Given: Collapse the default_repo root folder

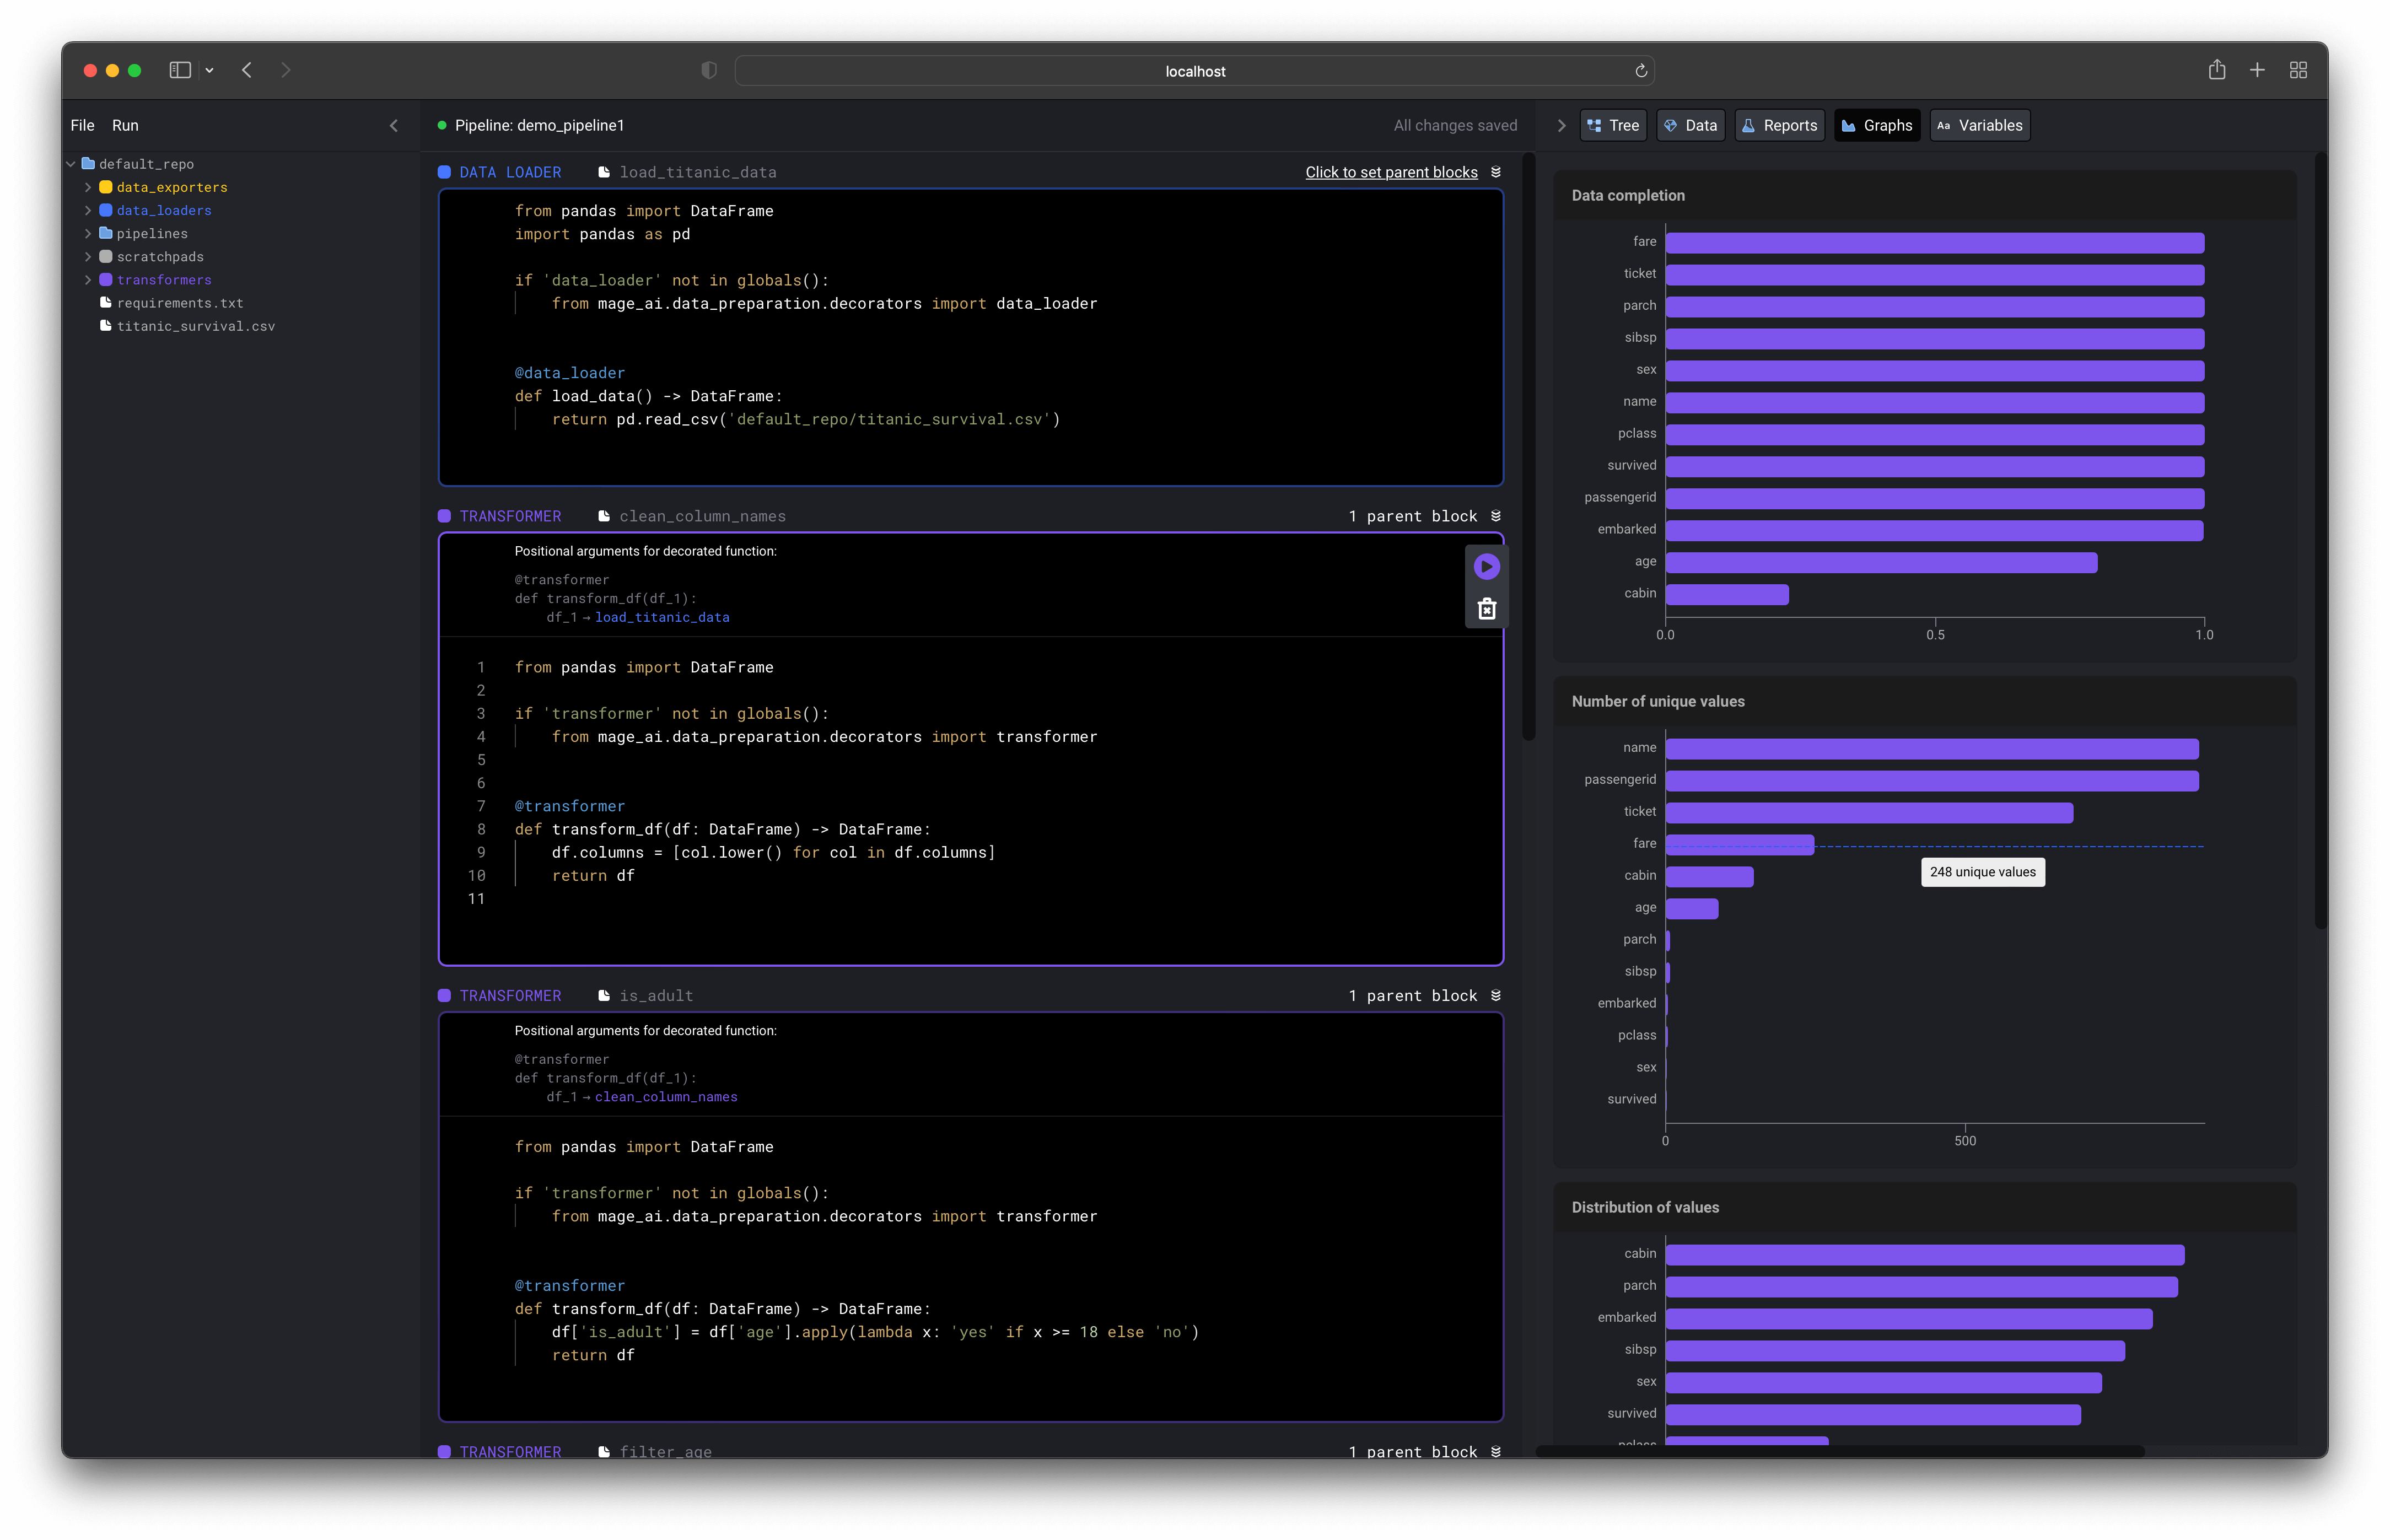Looking at the screenshot, I should (x=71, y=164).
